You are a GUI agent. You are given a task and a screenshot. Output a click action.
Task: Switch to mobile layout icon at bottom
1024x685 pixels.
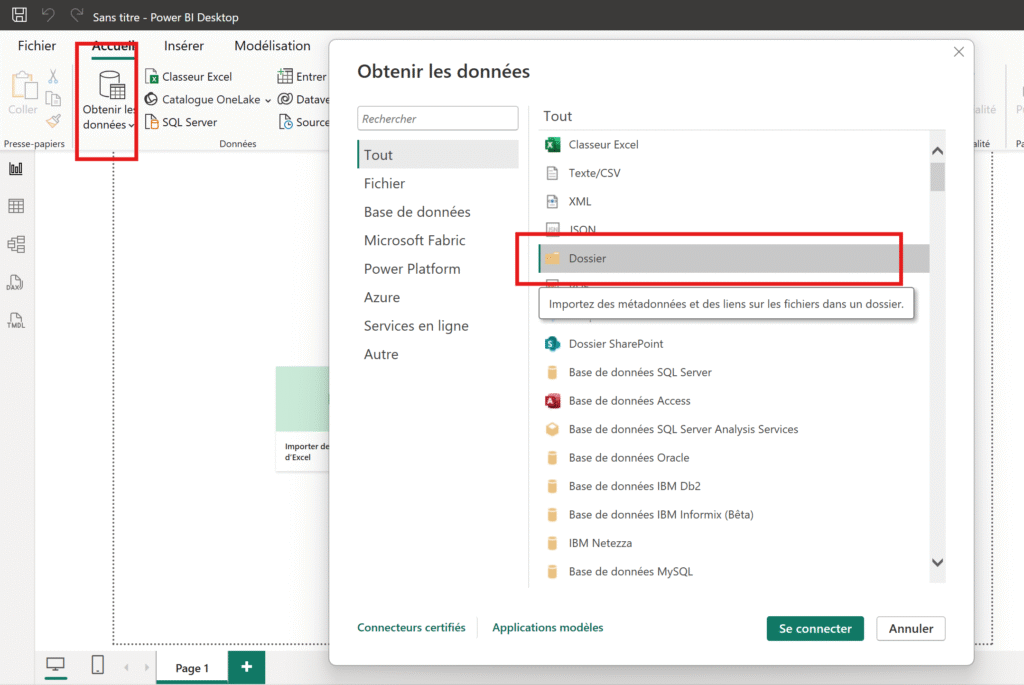coord(97,666)
